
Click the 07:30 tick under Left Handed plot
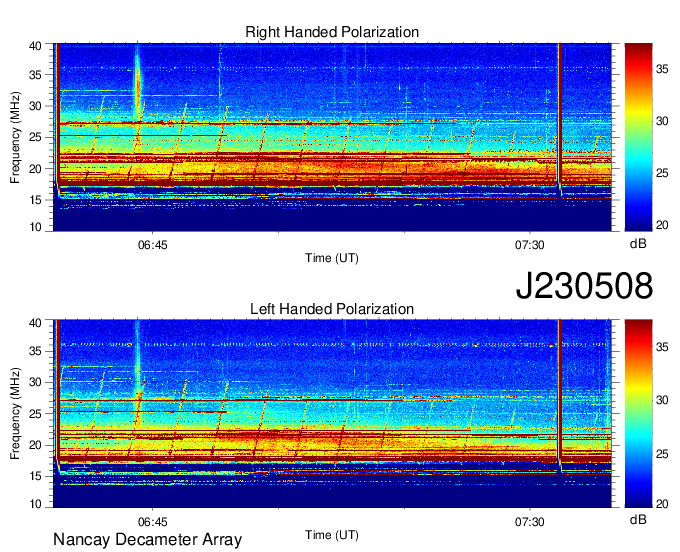[x=529, y=522]
